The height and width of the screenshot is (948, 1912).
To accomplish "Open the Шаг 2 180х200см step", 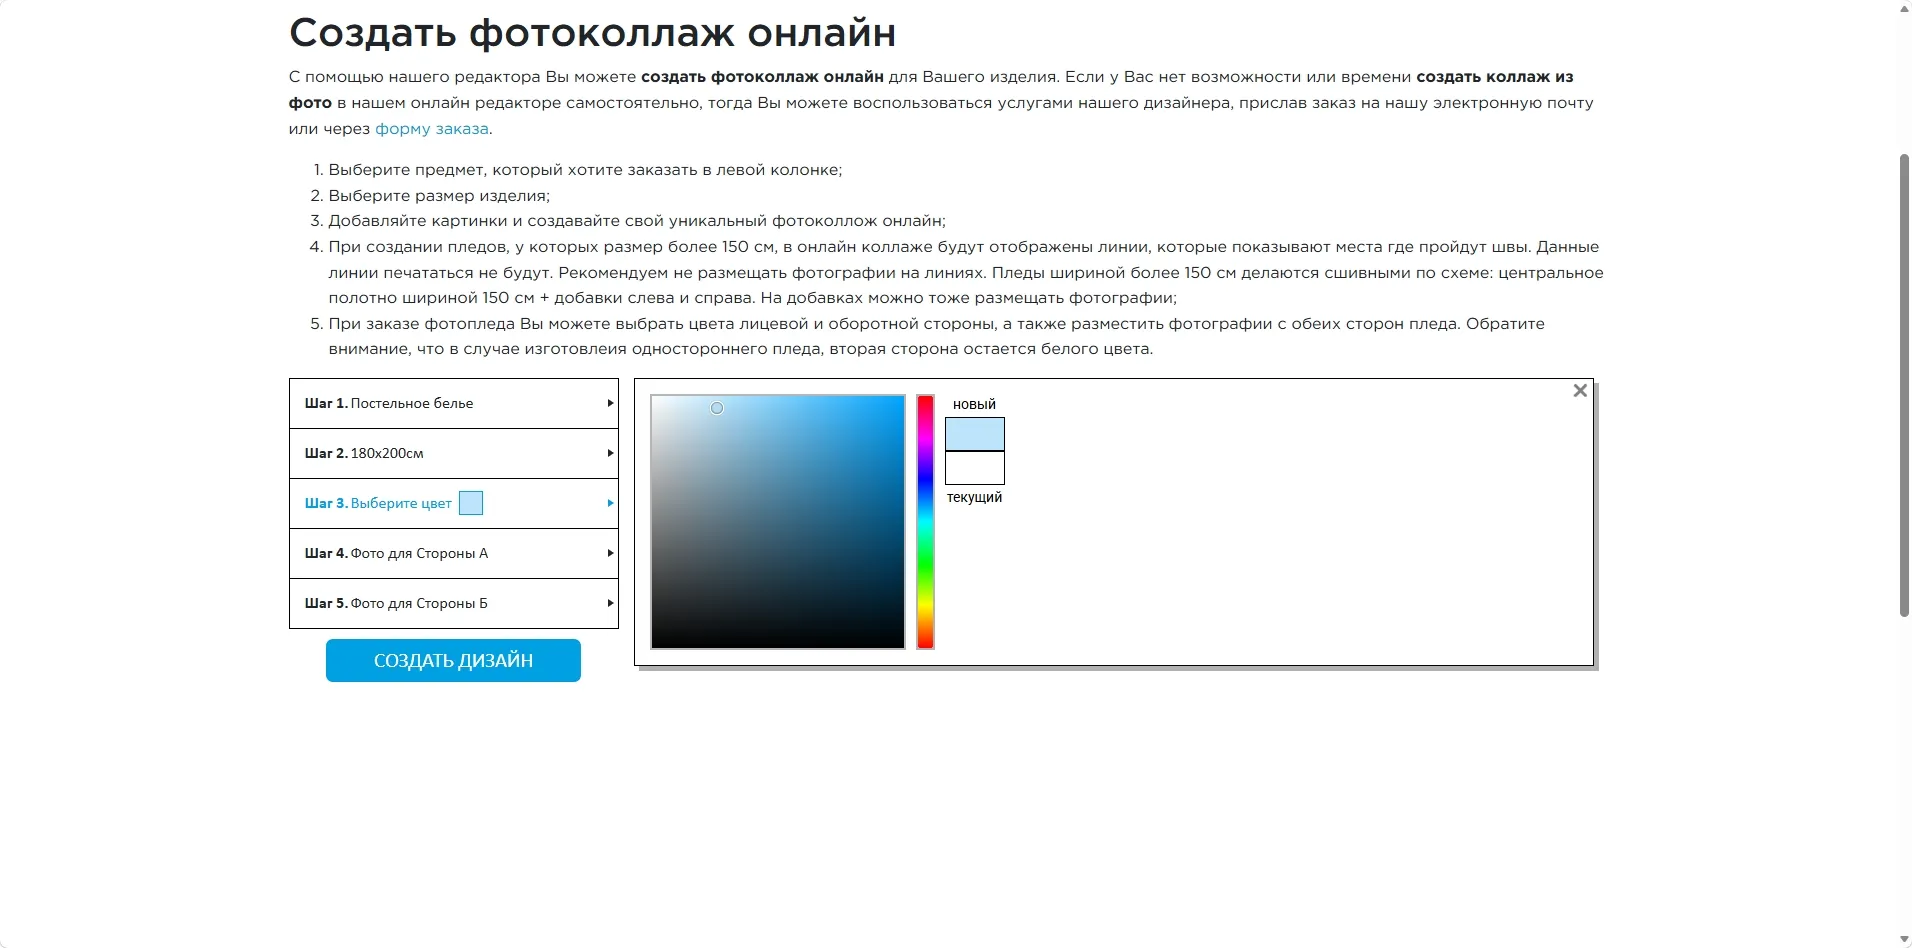I will [x=454, y=453].
